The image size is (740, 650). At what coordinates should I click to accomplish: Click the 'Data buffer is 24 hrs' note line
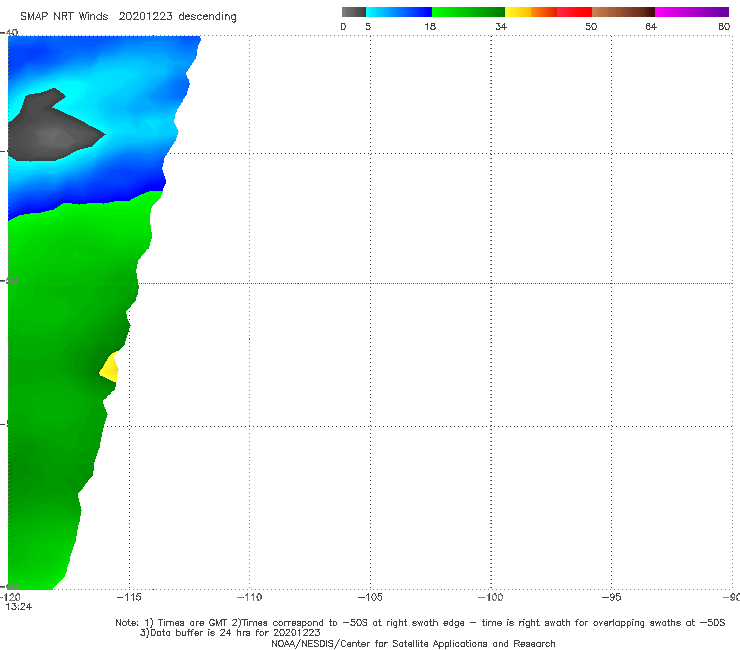(x=230, y=633)
